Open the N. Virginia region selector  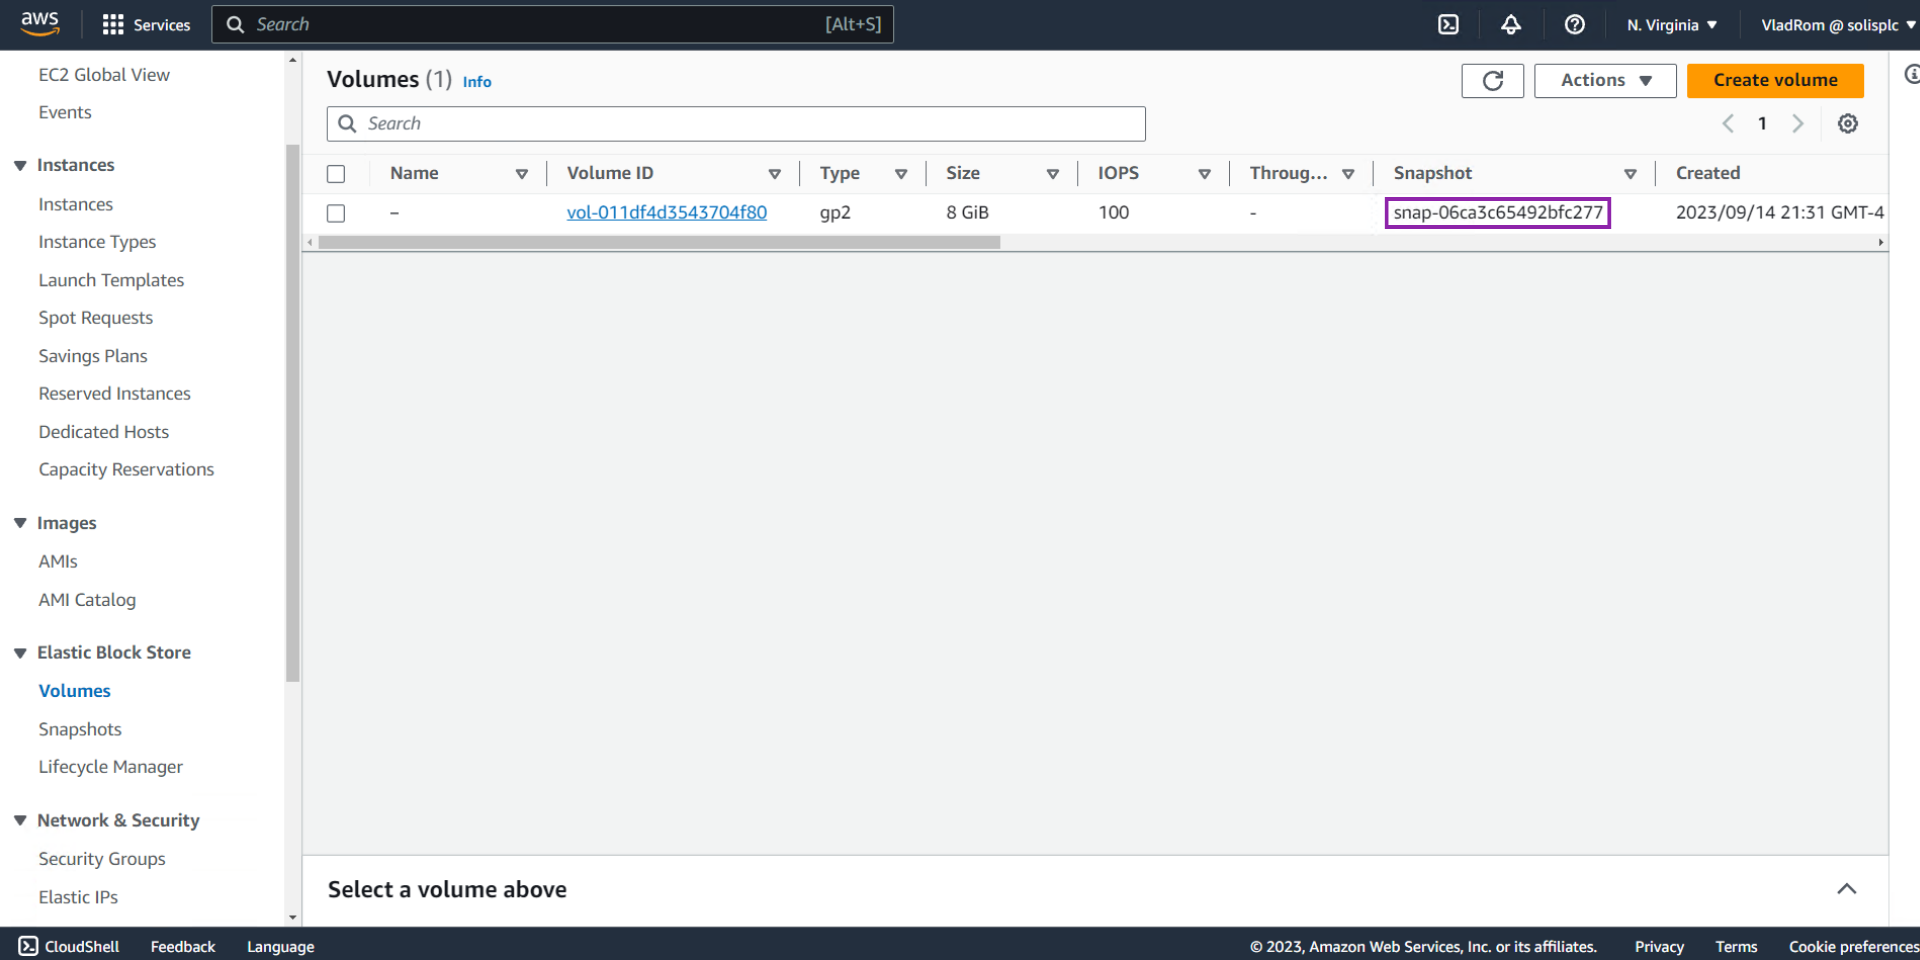pos(1671,24)
